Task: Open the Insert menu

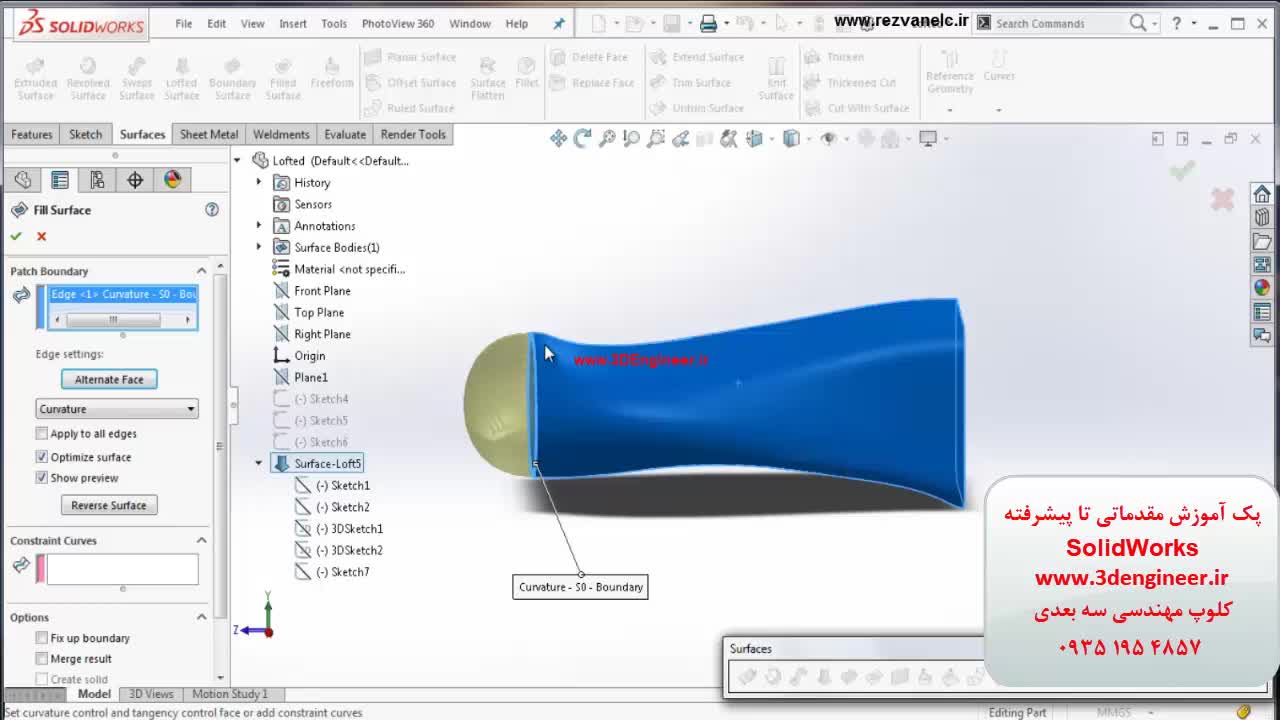Action: [x=293, y=23]
